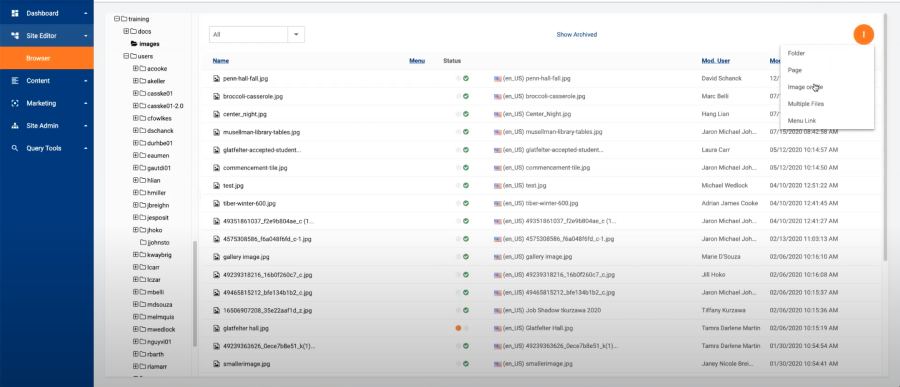Click the green check status of smallerimage.jpg
This screenshot has width=900, height=387.
466,364
